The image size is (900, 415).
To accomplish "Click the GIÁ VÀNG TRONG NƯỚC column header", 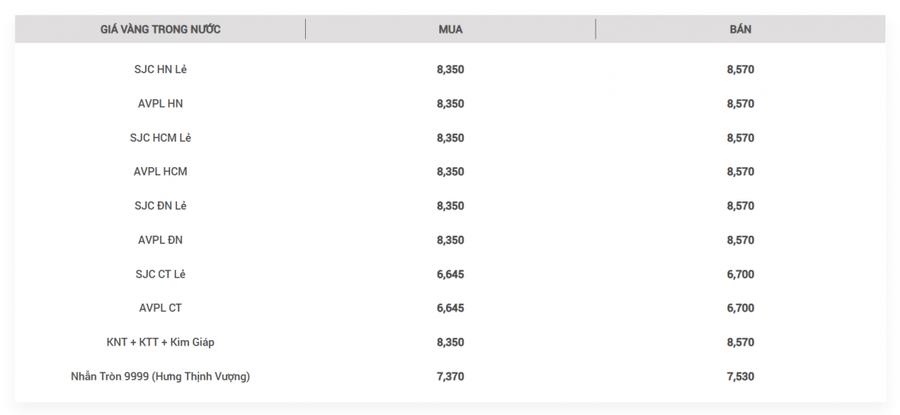I will pos(160,29).
